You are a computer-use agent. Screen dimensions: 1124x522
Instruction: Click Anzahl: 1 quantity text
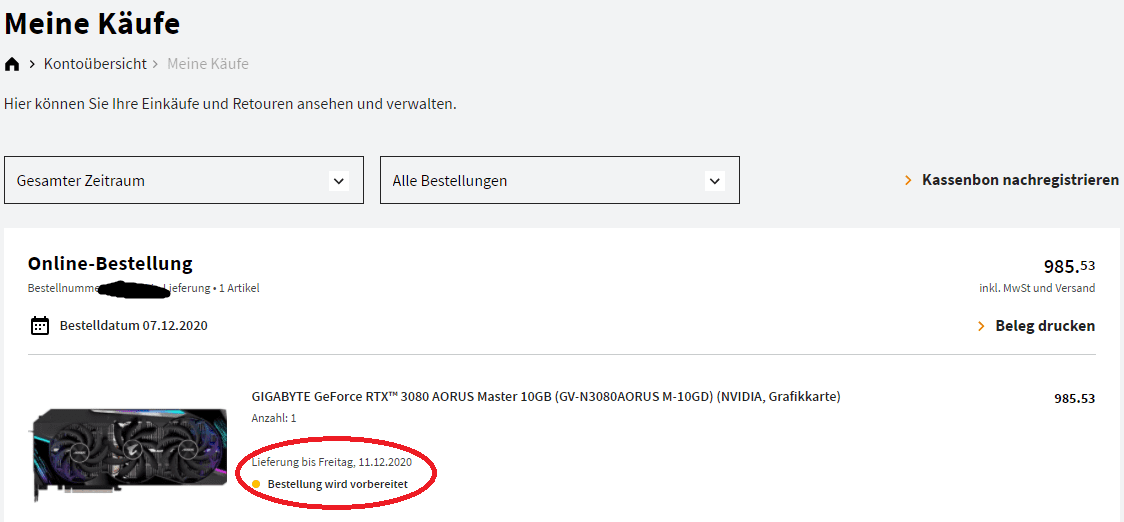click(274, 418)
